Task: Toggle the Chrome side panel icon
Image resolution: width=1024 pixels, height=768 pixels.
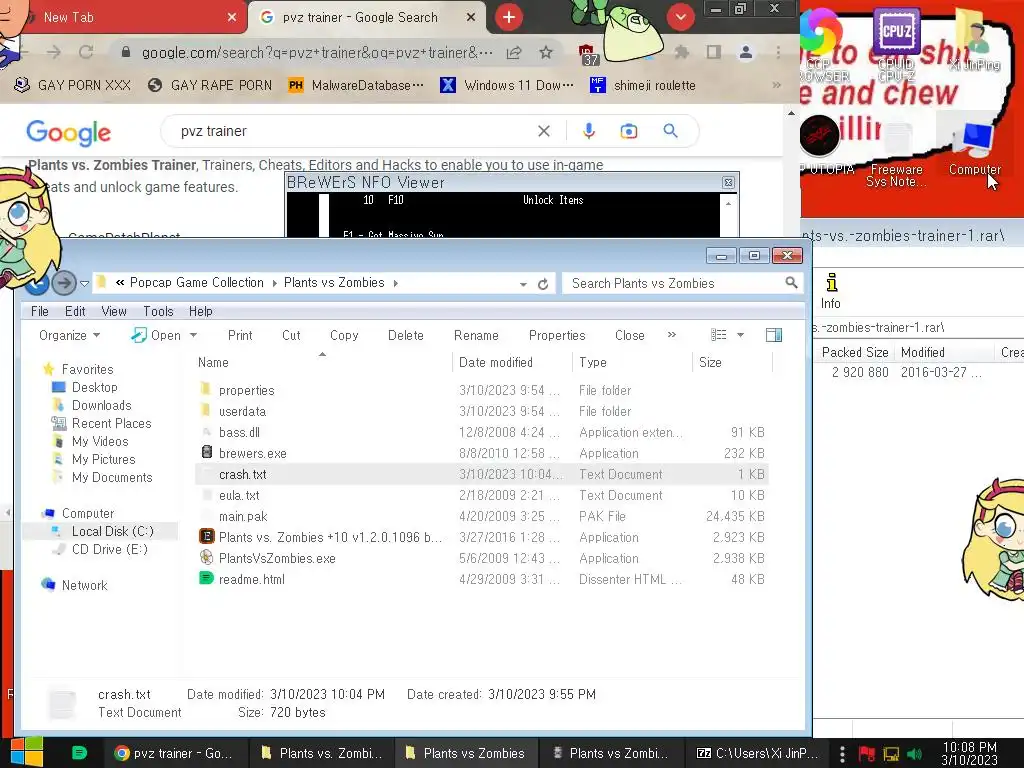Action: click(x=714, y=52)
